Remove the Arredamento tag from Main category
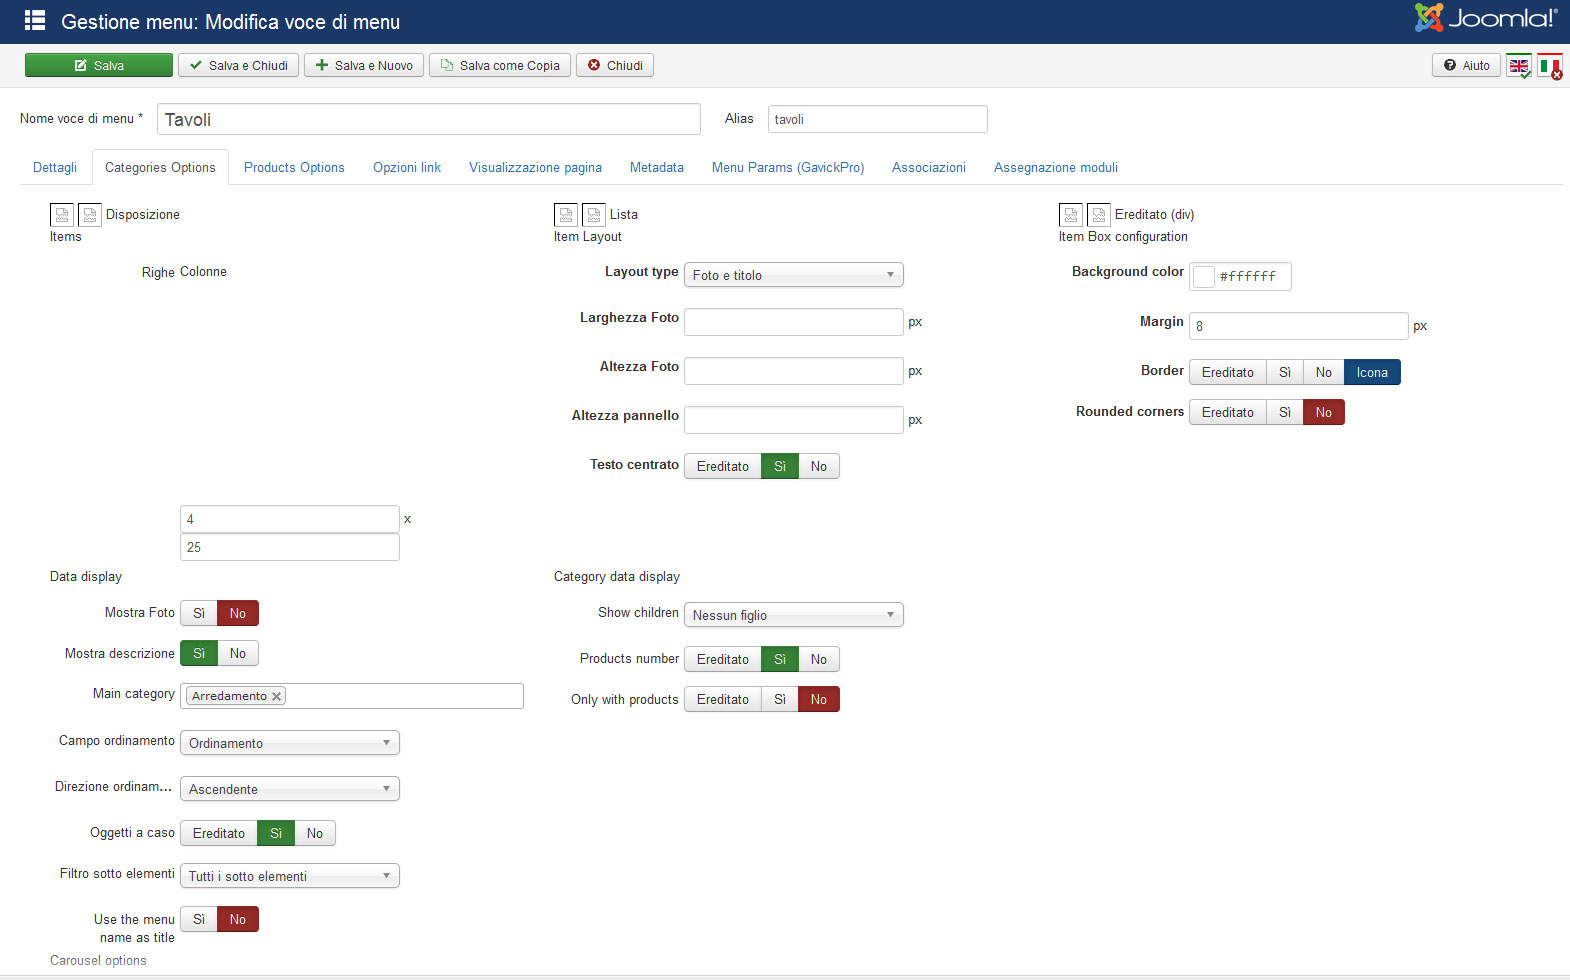The height and width of the screenshot is (980, 1570). click(x=277, y=696)
